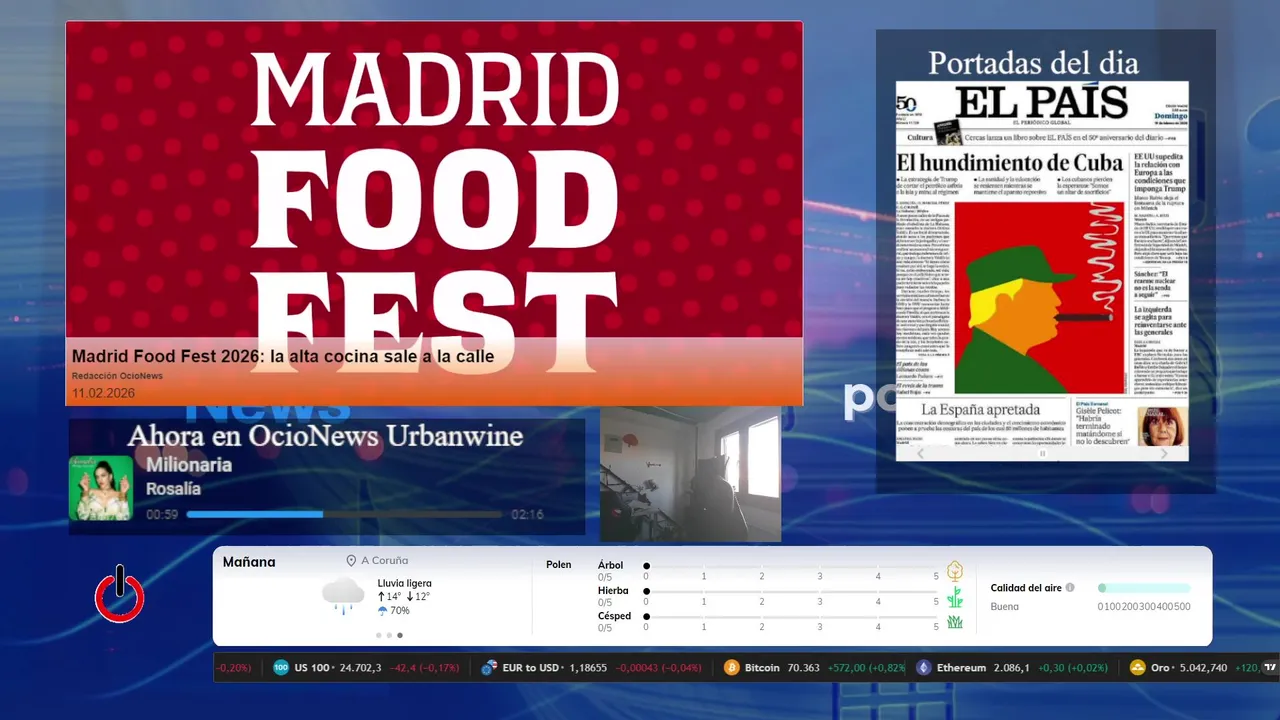Click 'Ahora en OcioNews Urbanwine' heading
This screenshot has width=1280, height=720.
(x=325, y=436)
